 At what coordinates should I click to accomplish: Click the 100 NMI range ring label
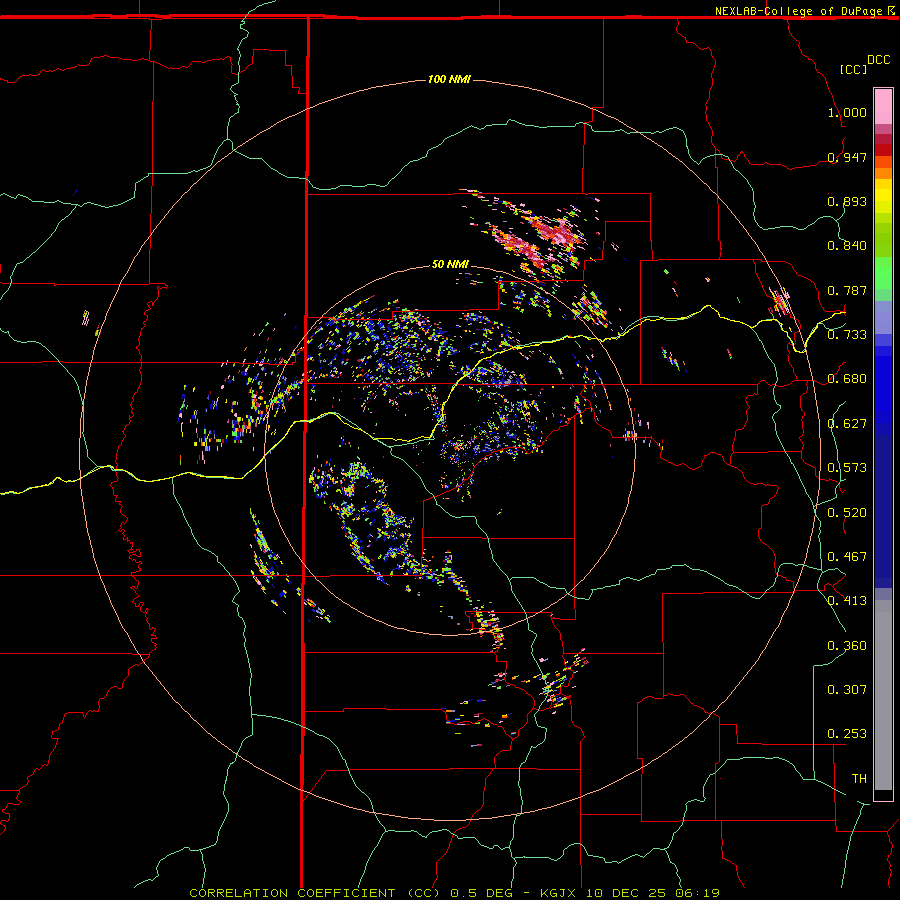449,79
